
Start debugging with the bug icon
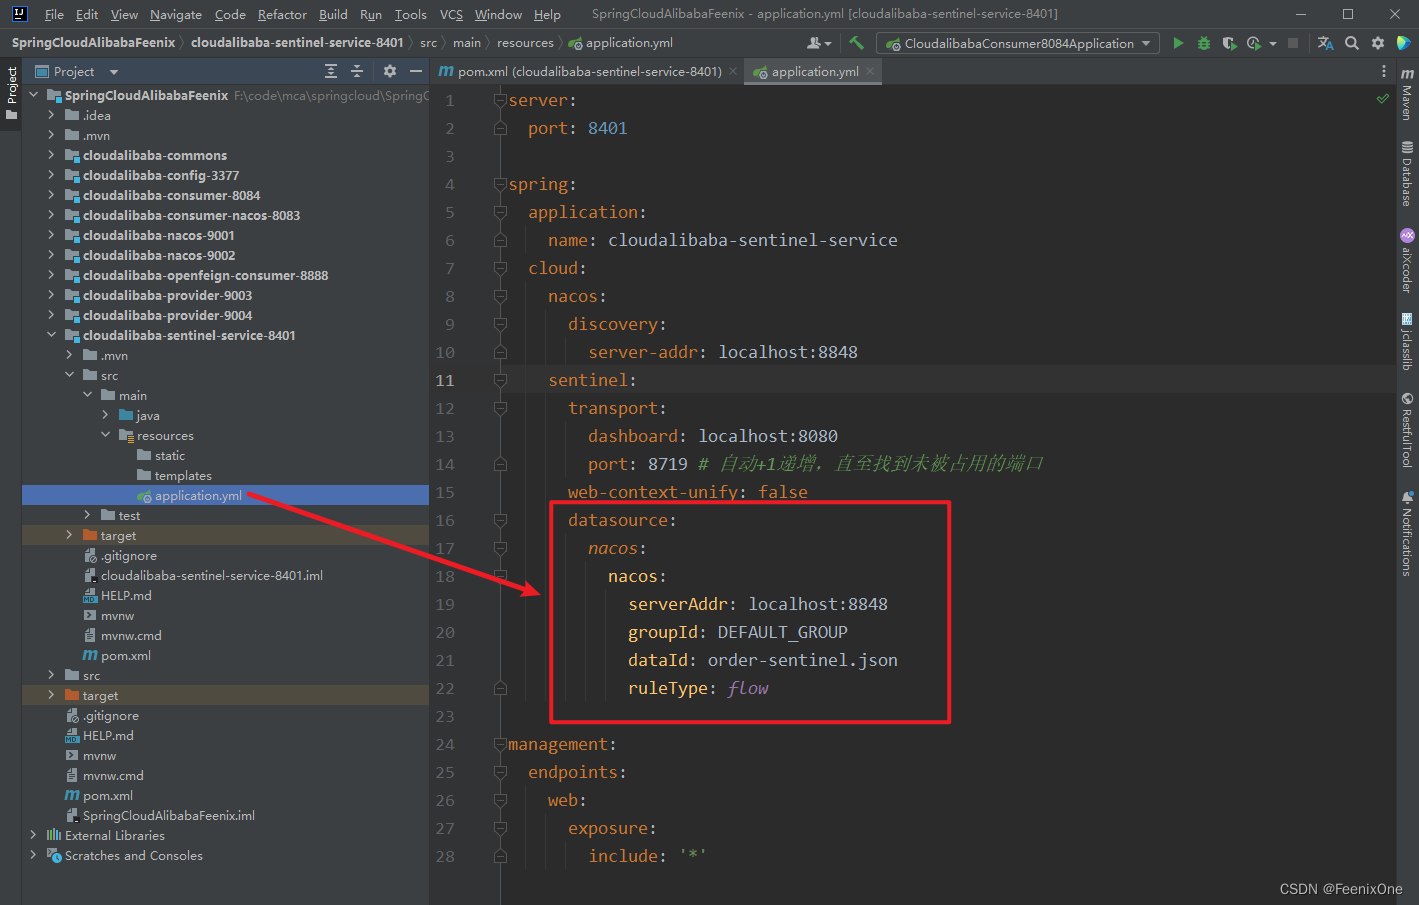pos(1204,43)
